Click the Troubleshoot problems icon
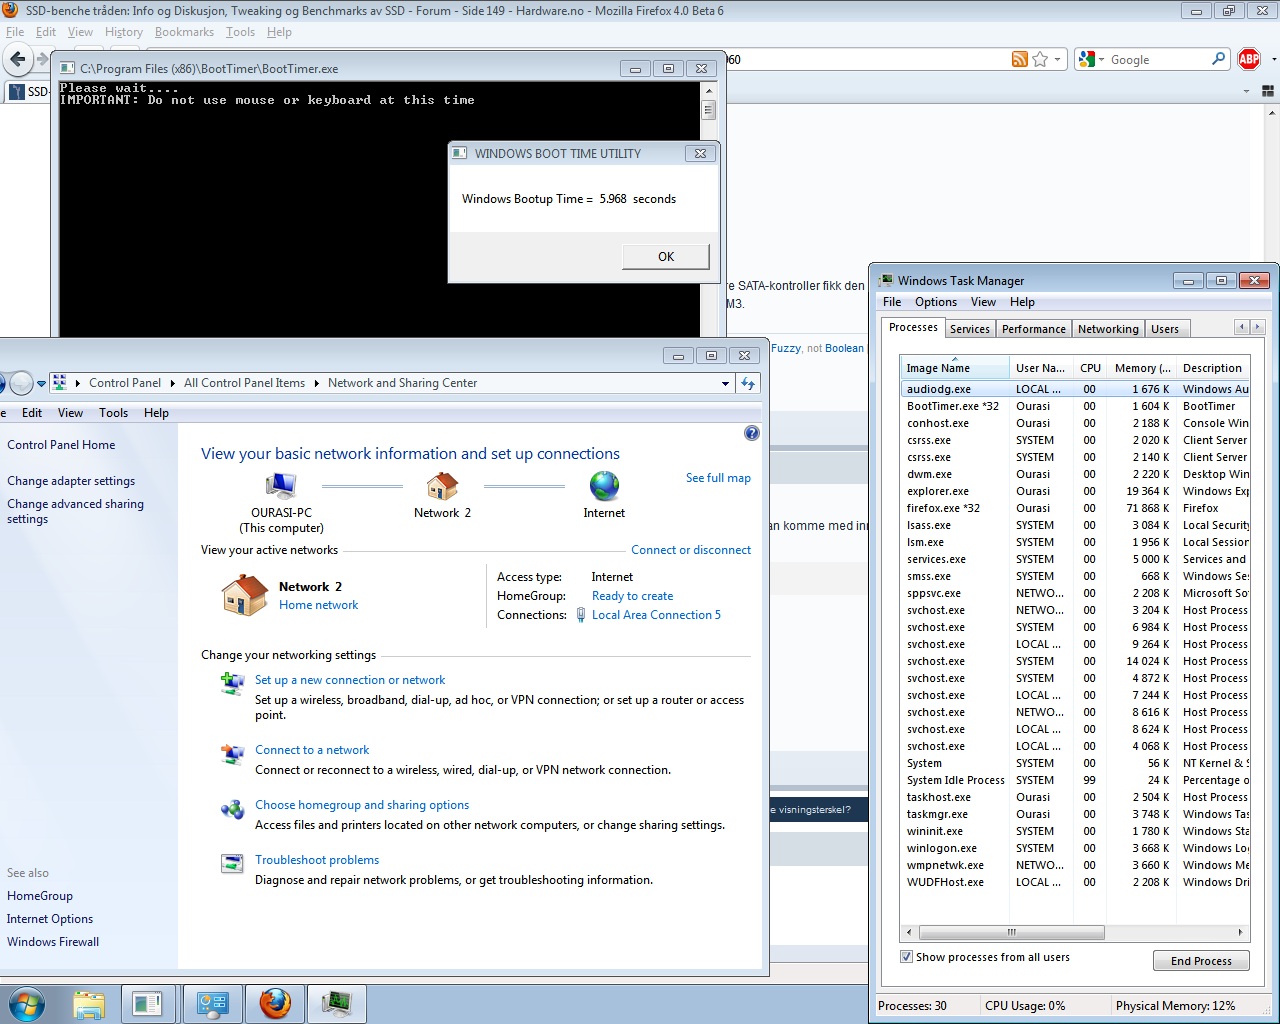 232,863
